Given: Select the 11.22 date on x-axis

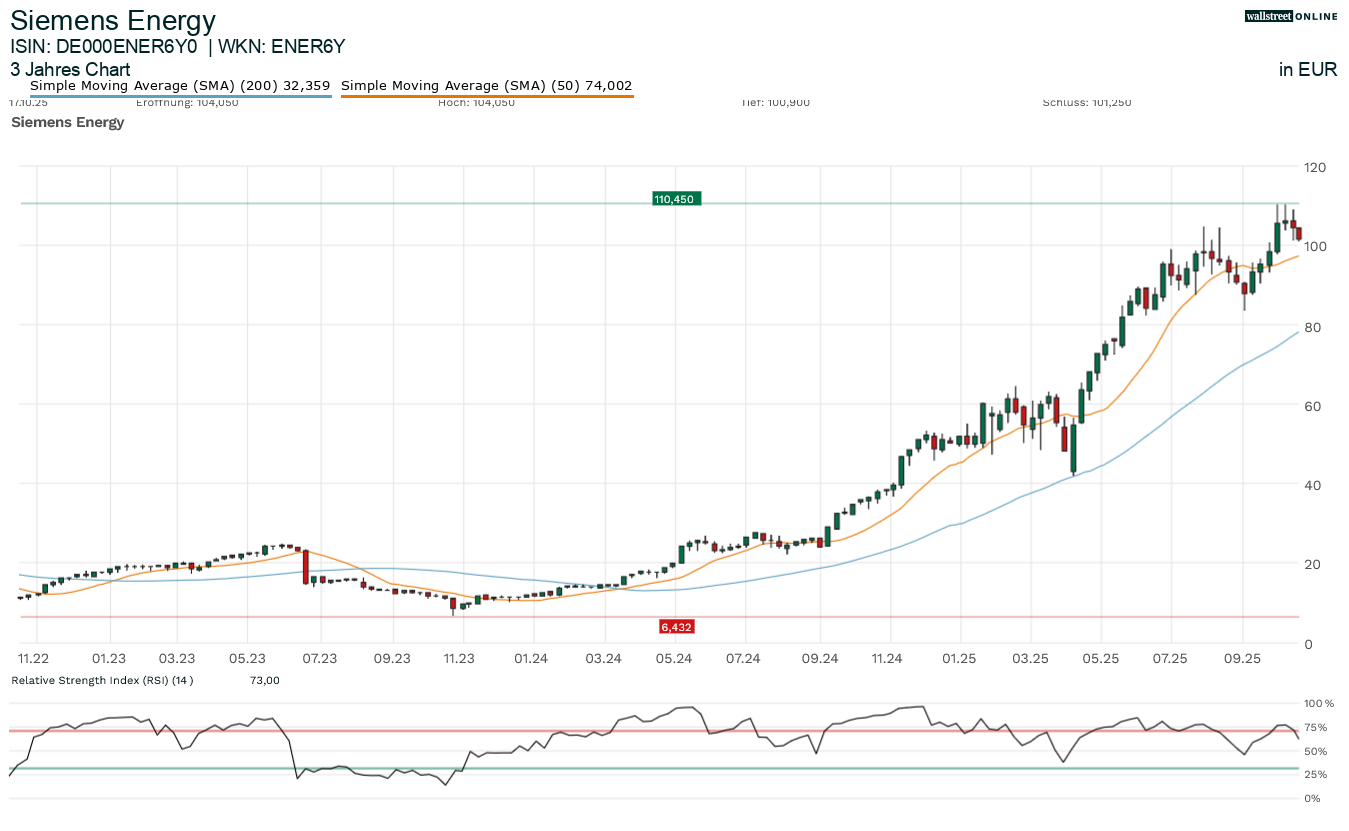Looking at the screenshot, I should point(34,658).
